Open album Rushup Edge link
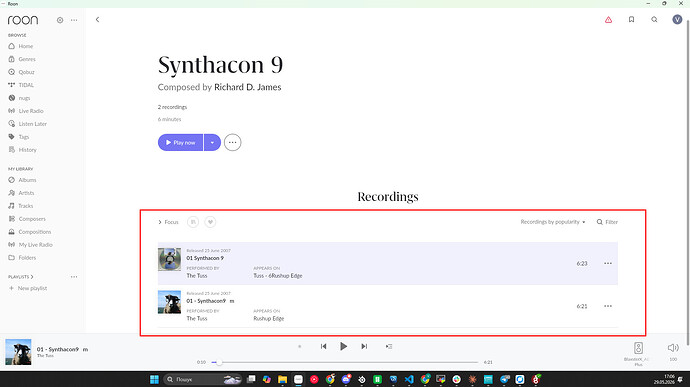The height and width of the screenshot is (387, 690). coord(269,318)
